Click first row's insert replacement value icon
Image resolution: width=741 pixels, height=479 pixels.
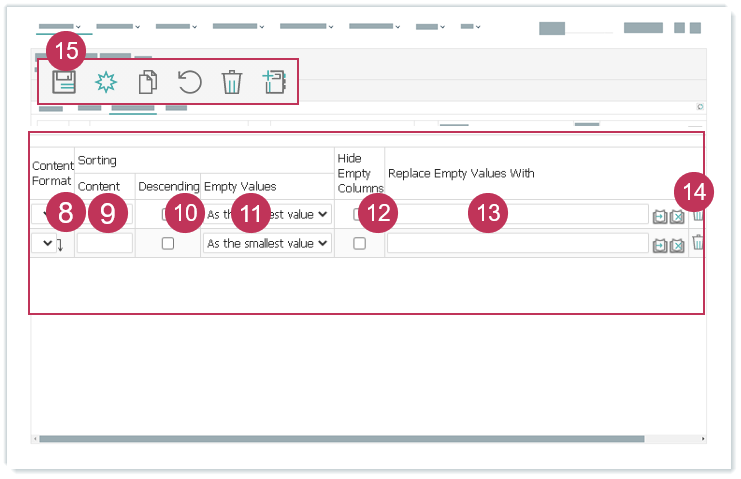point(660,215)
